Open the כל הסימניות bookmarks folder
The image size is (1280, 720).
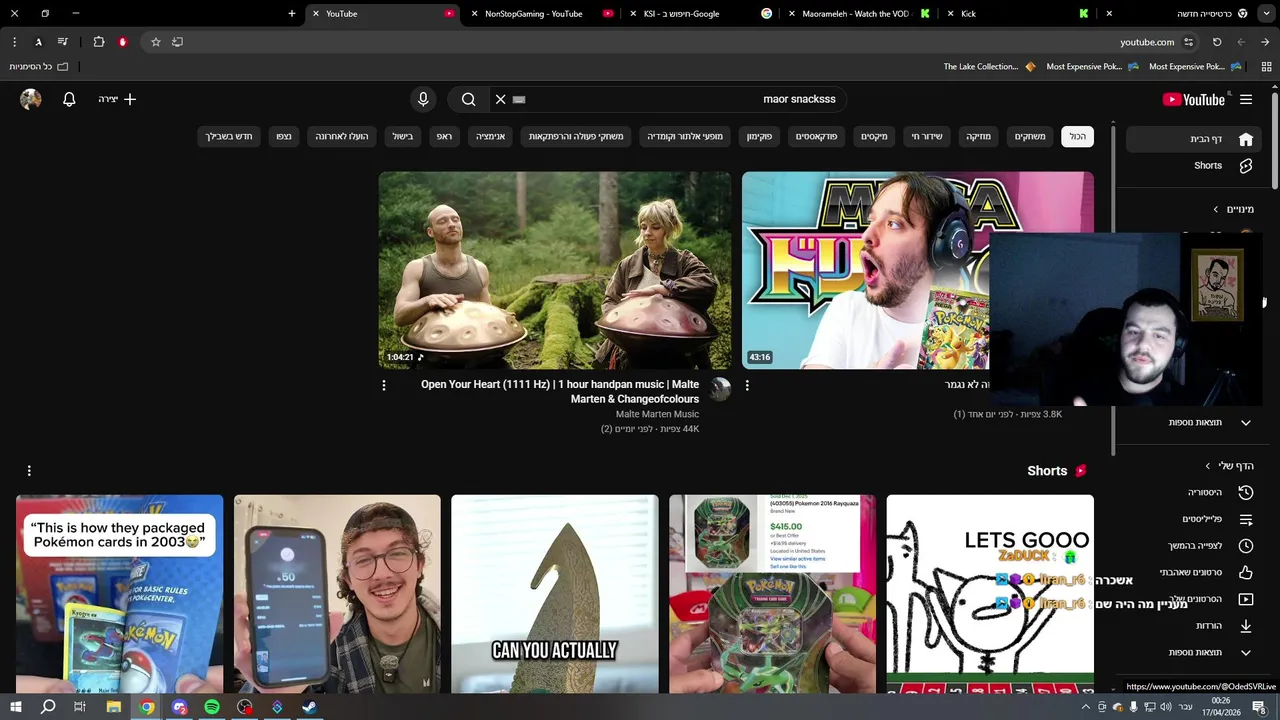pos(39,67)
